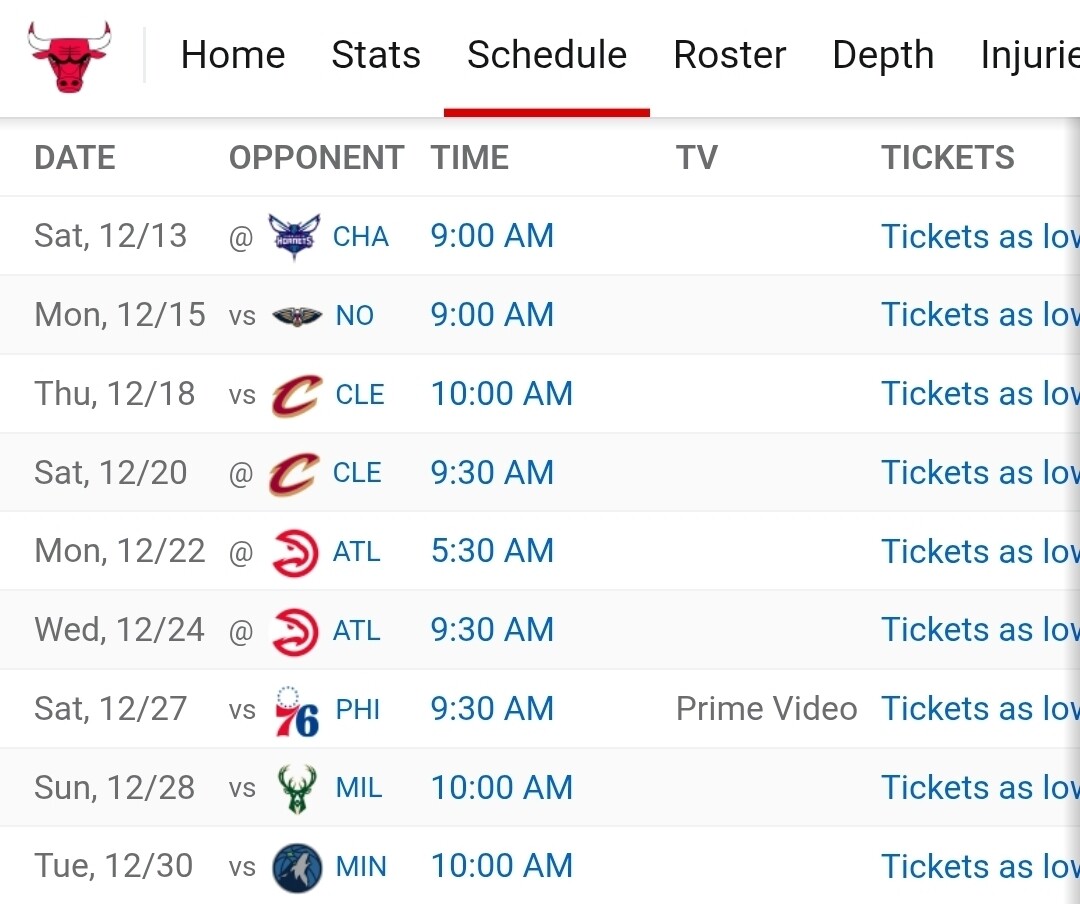
Task: Go to the Depth tab
Action: click(x=883, y=55)
